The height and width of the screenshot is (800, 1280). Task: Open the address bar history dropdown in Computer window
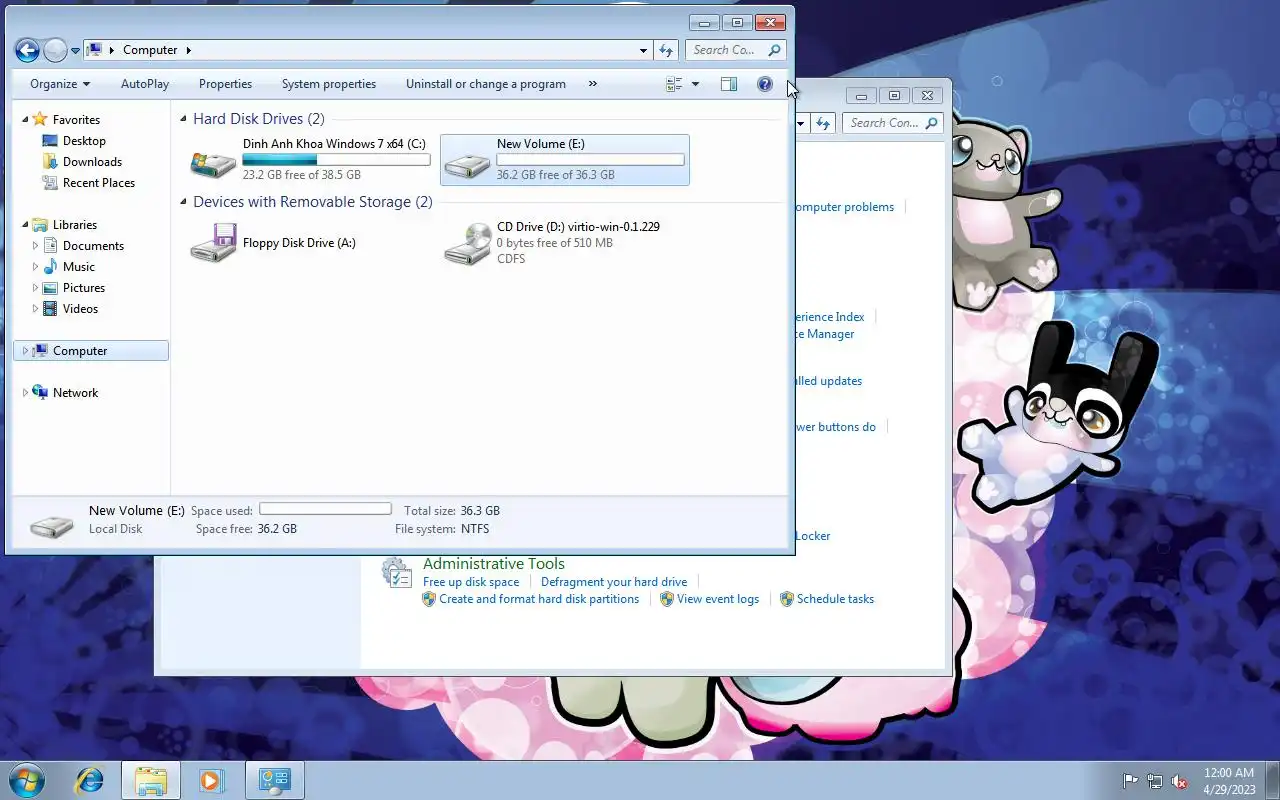click(643, 50)
